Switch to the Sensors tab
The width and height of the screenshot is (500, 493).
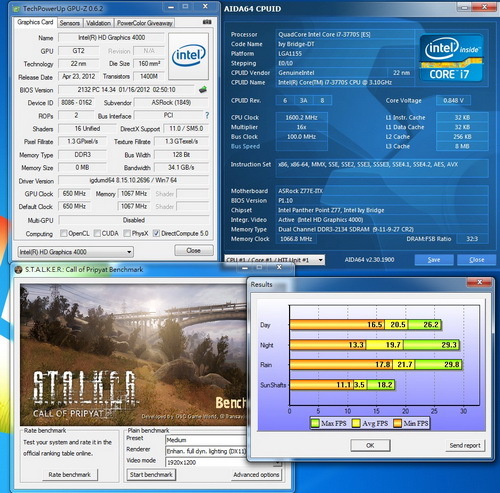click(69, 23)
